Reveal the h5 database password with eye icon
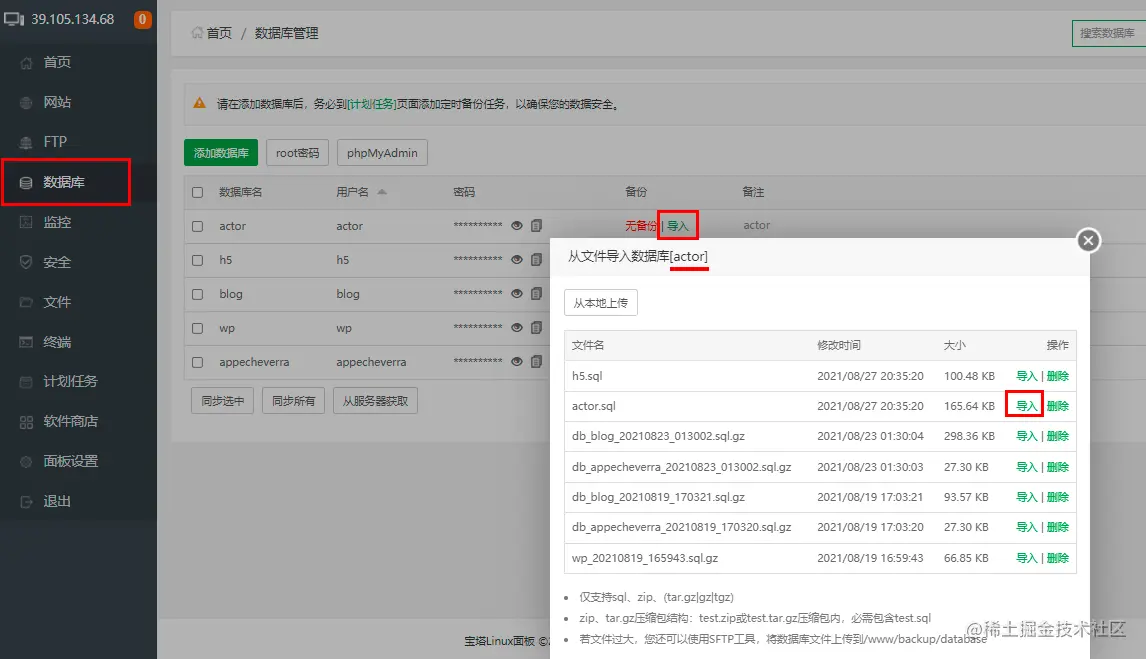Image resolution: width=1146 pixels, height=659 pixels. pyautogui.click(x=517, y=260)
